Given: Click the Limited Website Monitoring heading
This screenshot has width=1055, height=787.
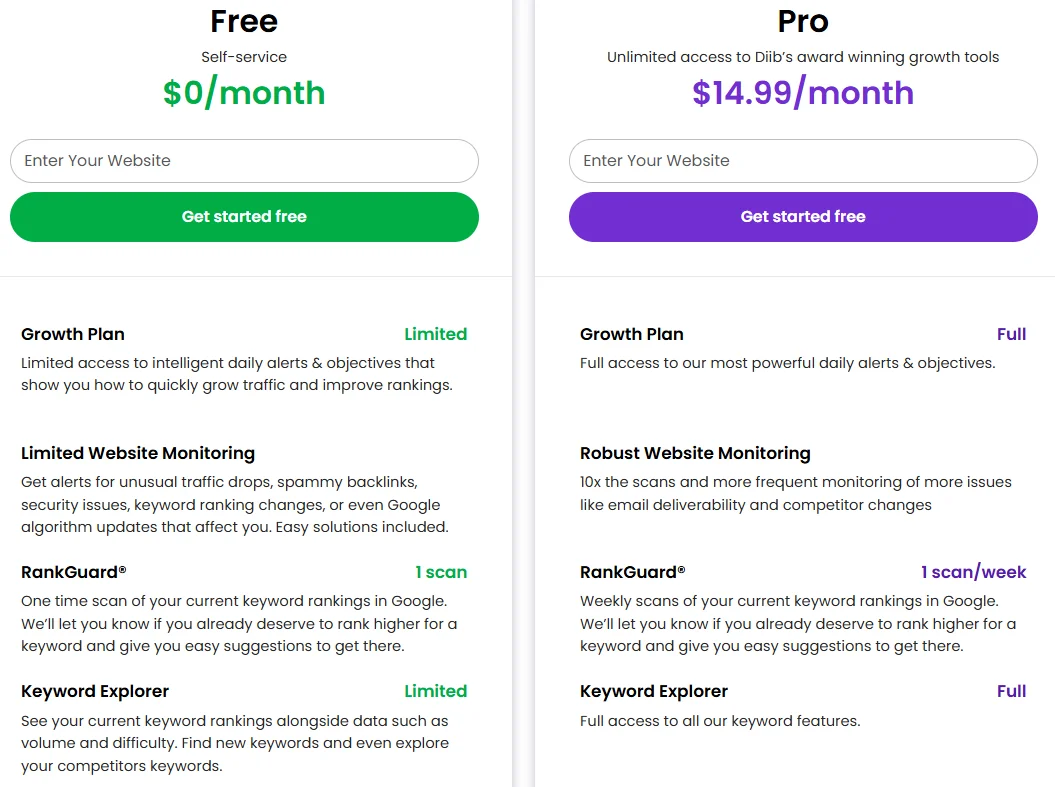Looking at the screenshot, I should pos(138,453).
